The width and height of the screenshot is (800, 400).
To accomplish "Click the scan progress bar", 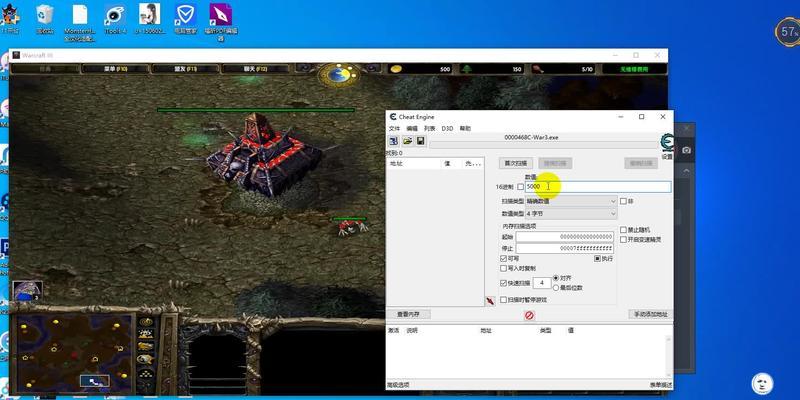I will pos(544,145).
